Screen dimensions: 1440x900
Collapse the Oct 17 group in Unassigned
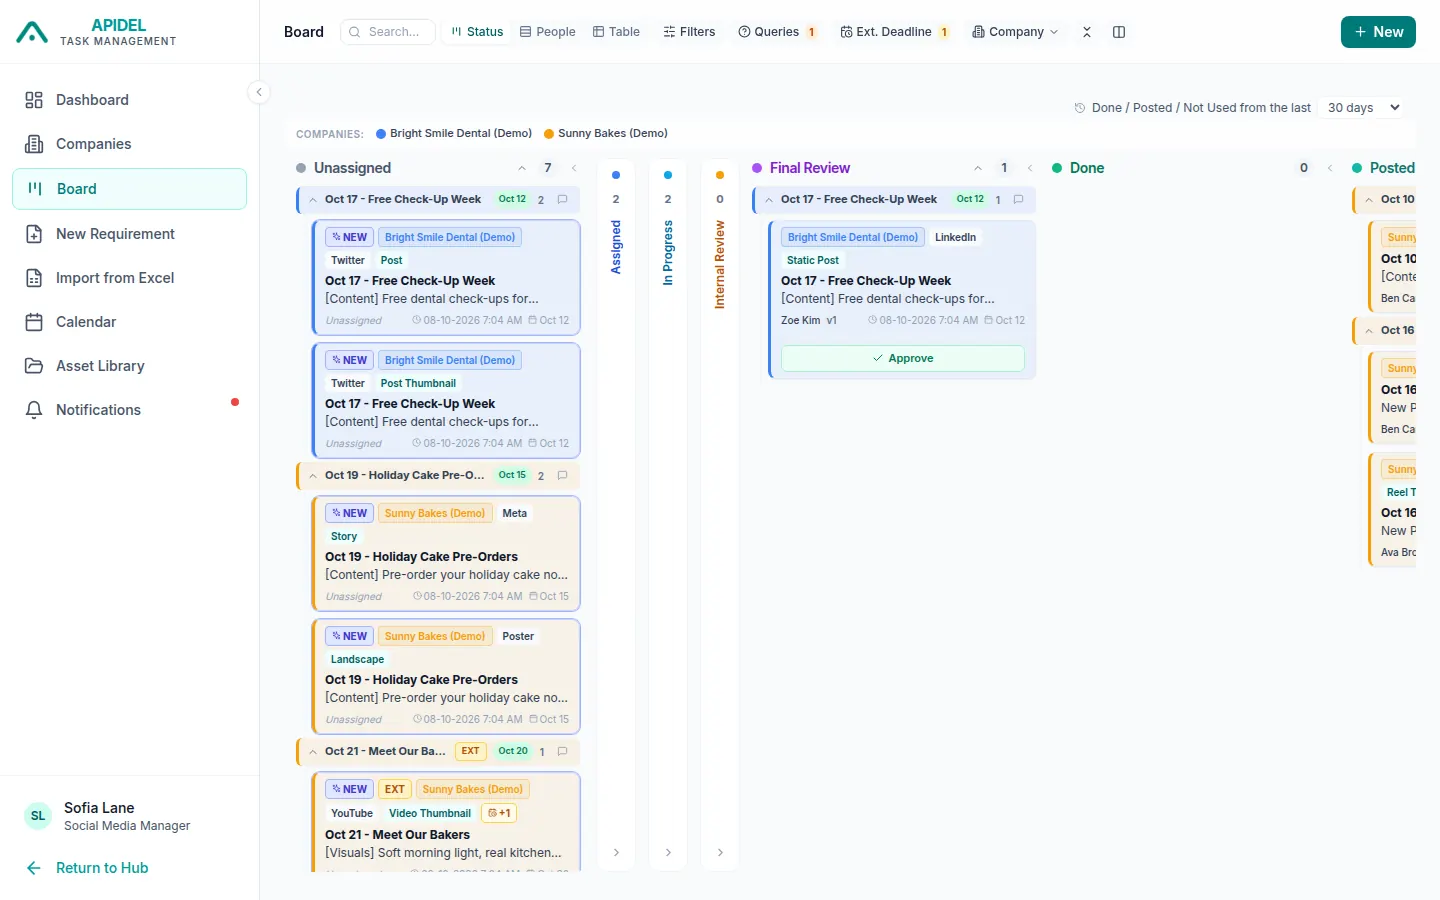click(313, 200)
